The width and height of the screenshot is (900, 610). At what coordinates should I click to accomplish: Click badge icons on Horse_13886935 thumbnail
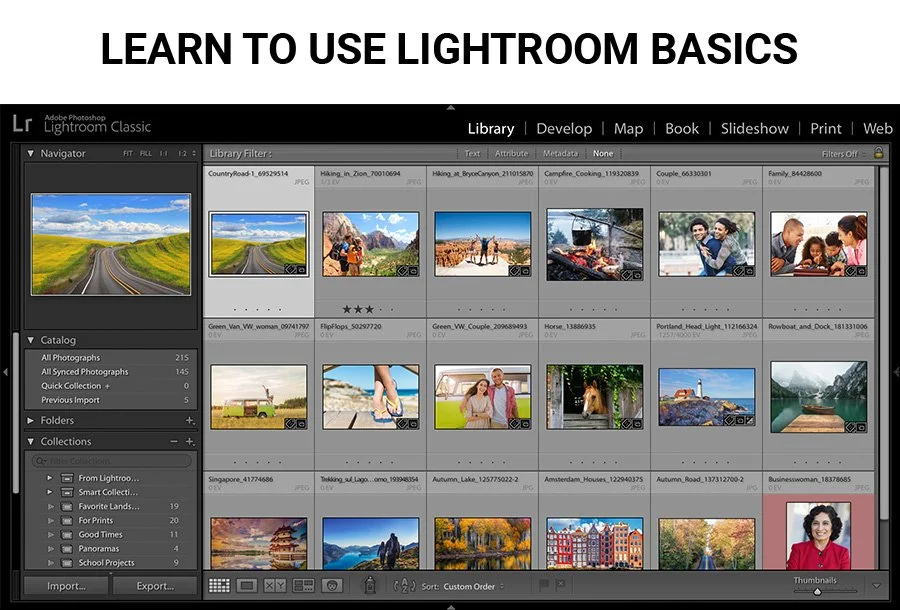pos(631,423)
